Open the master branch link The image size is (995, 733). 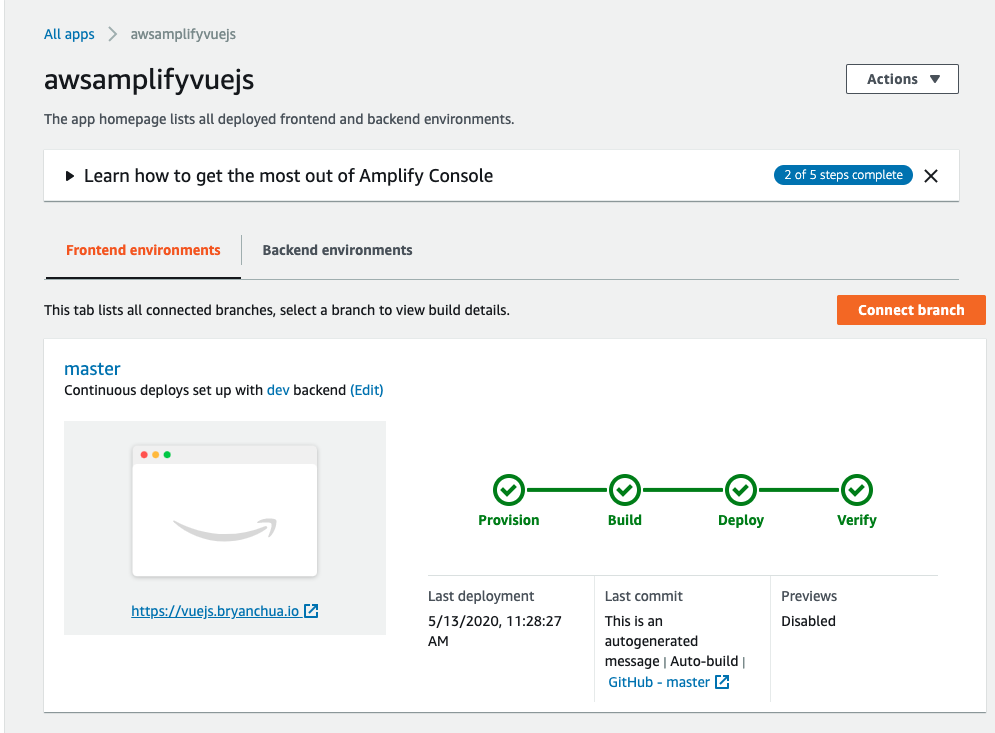click(92, 369)
